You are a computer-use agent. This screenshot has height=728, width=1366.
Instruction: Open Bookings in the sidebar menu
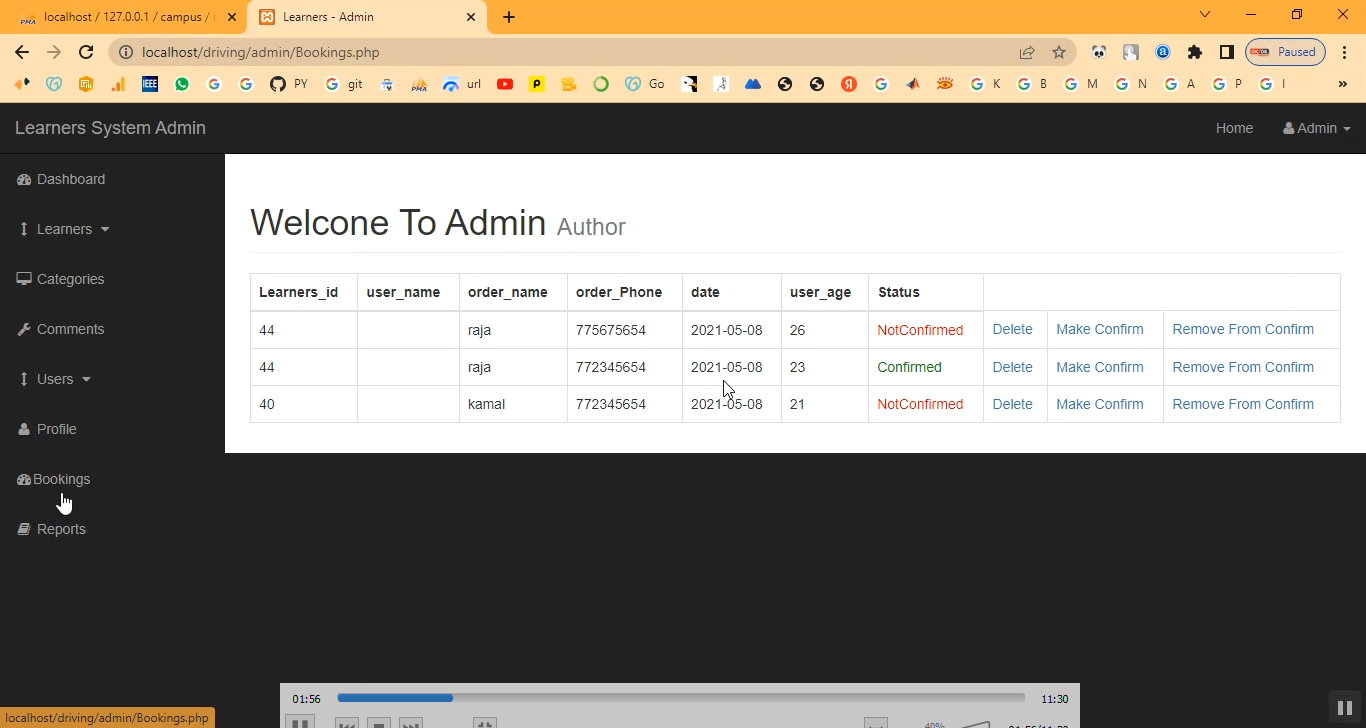61,479
